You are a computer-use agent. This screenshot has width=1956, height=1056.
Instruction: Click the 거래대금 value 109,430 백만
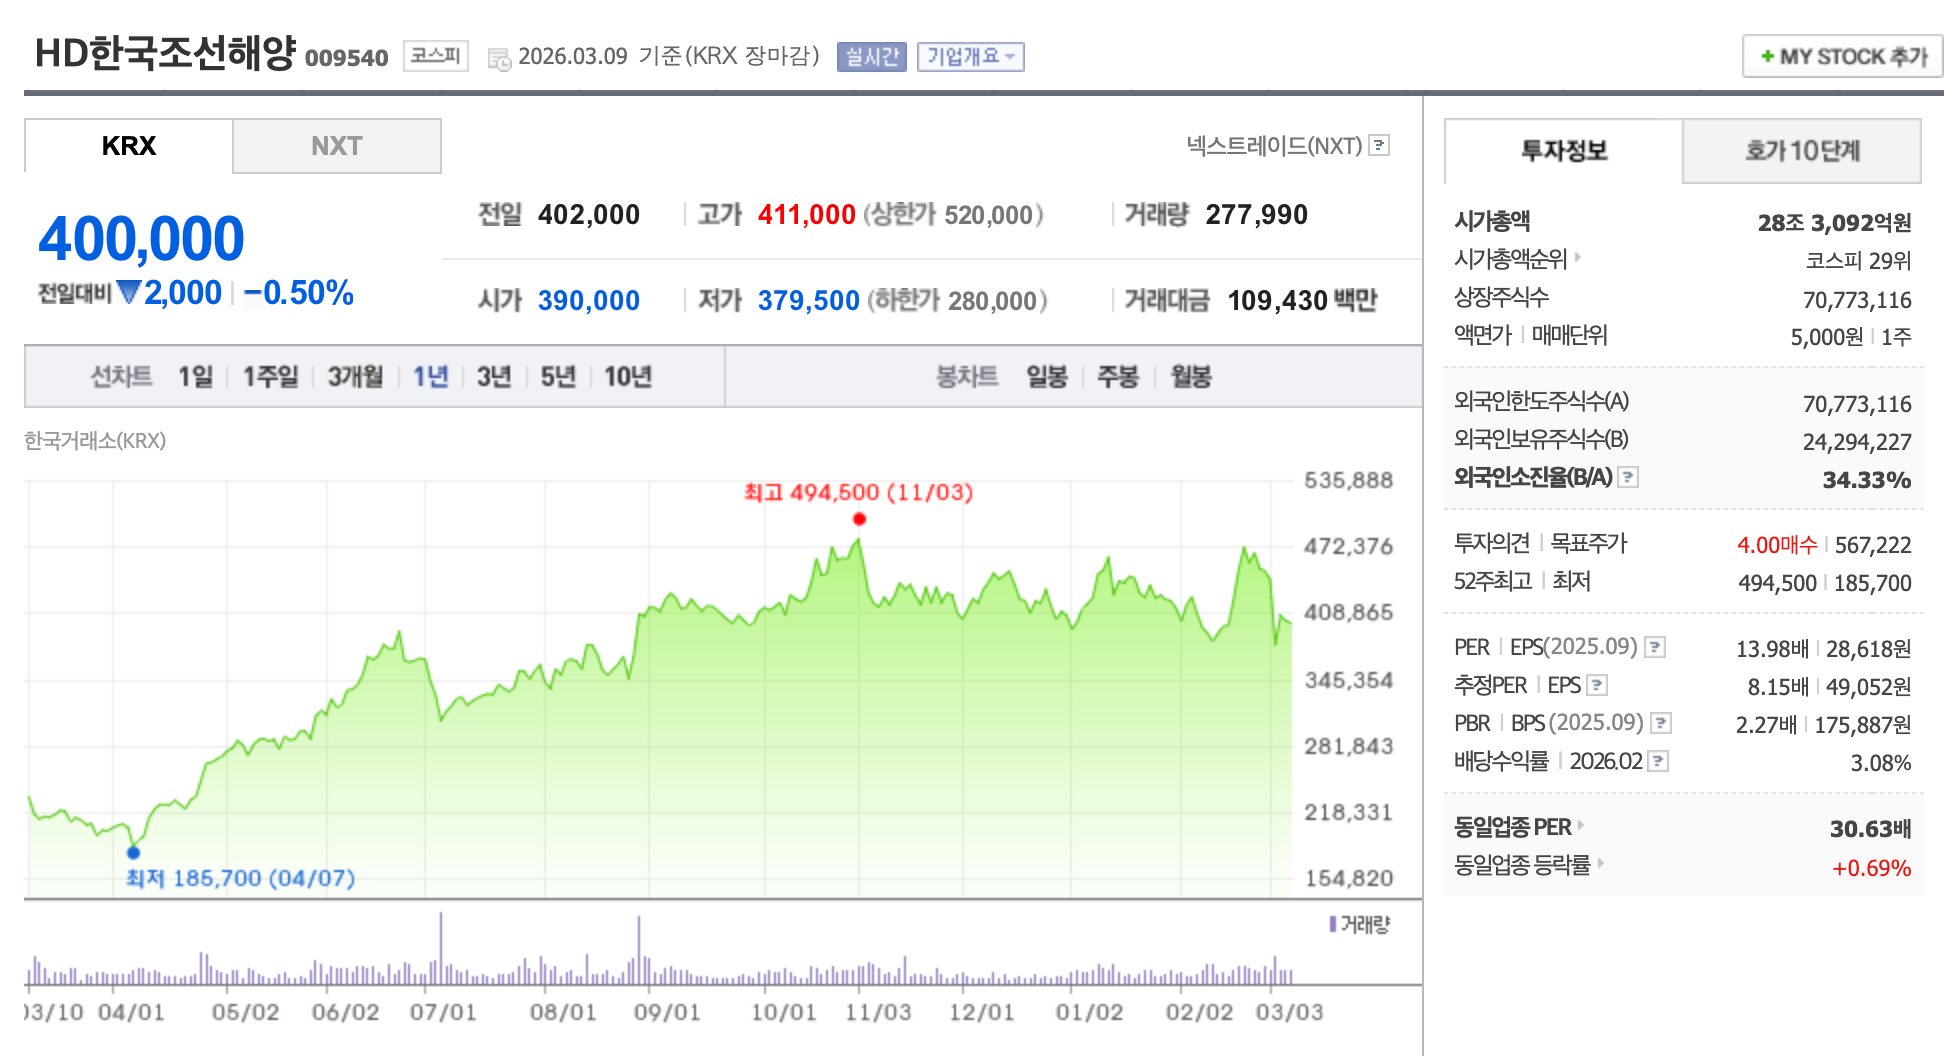click(1303, 301)
